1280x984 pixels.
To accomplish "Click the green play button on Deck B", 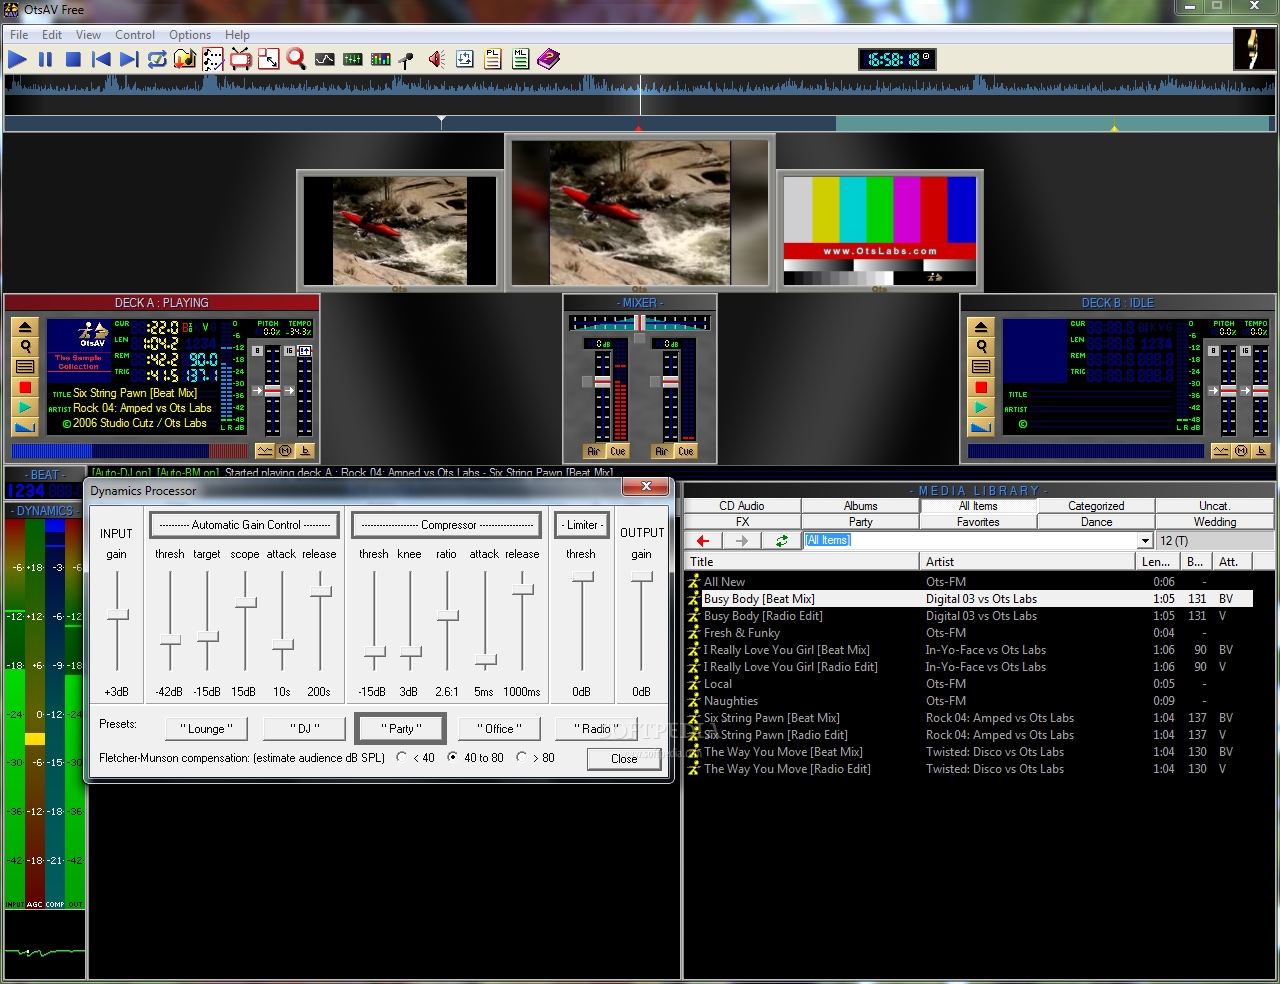I will pos(981,407).
